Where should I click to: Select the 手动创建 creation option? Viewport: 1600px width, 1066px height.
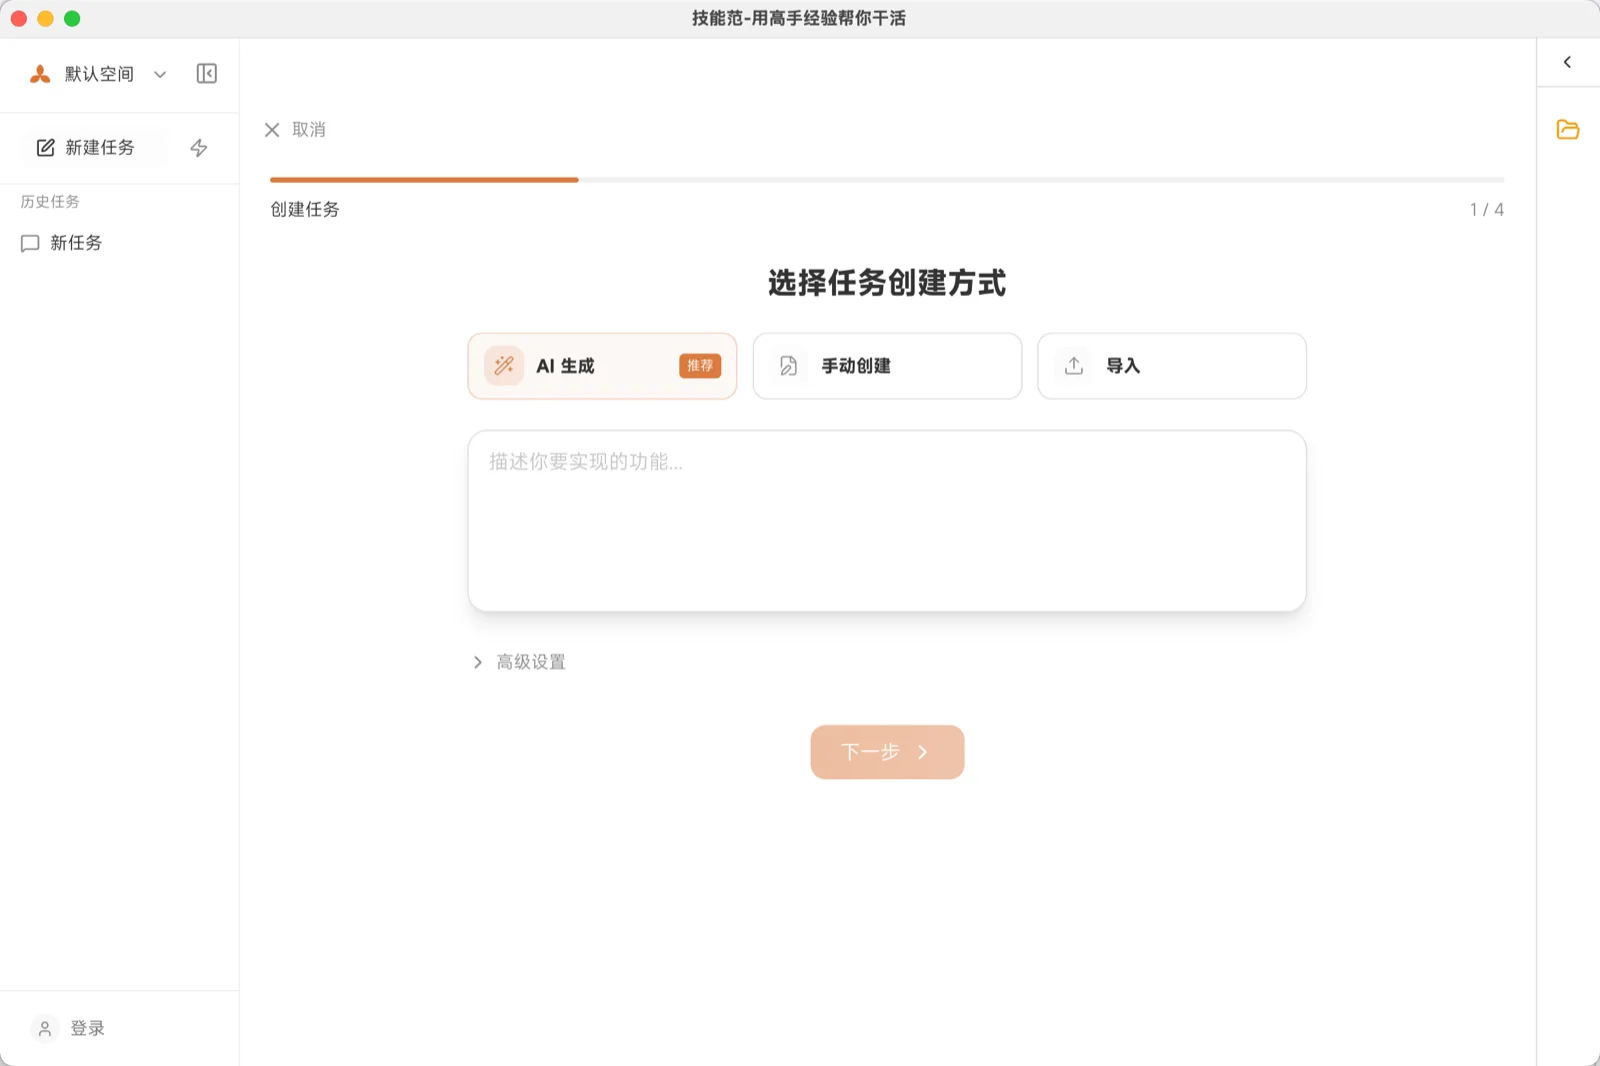[887, 366]
